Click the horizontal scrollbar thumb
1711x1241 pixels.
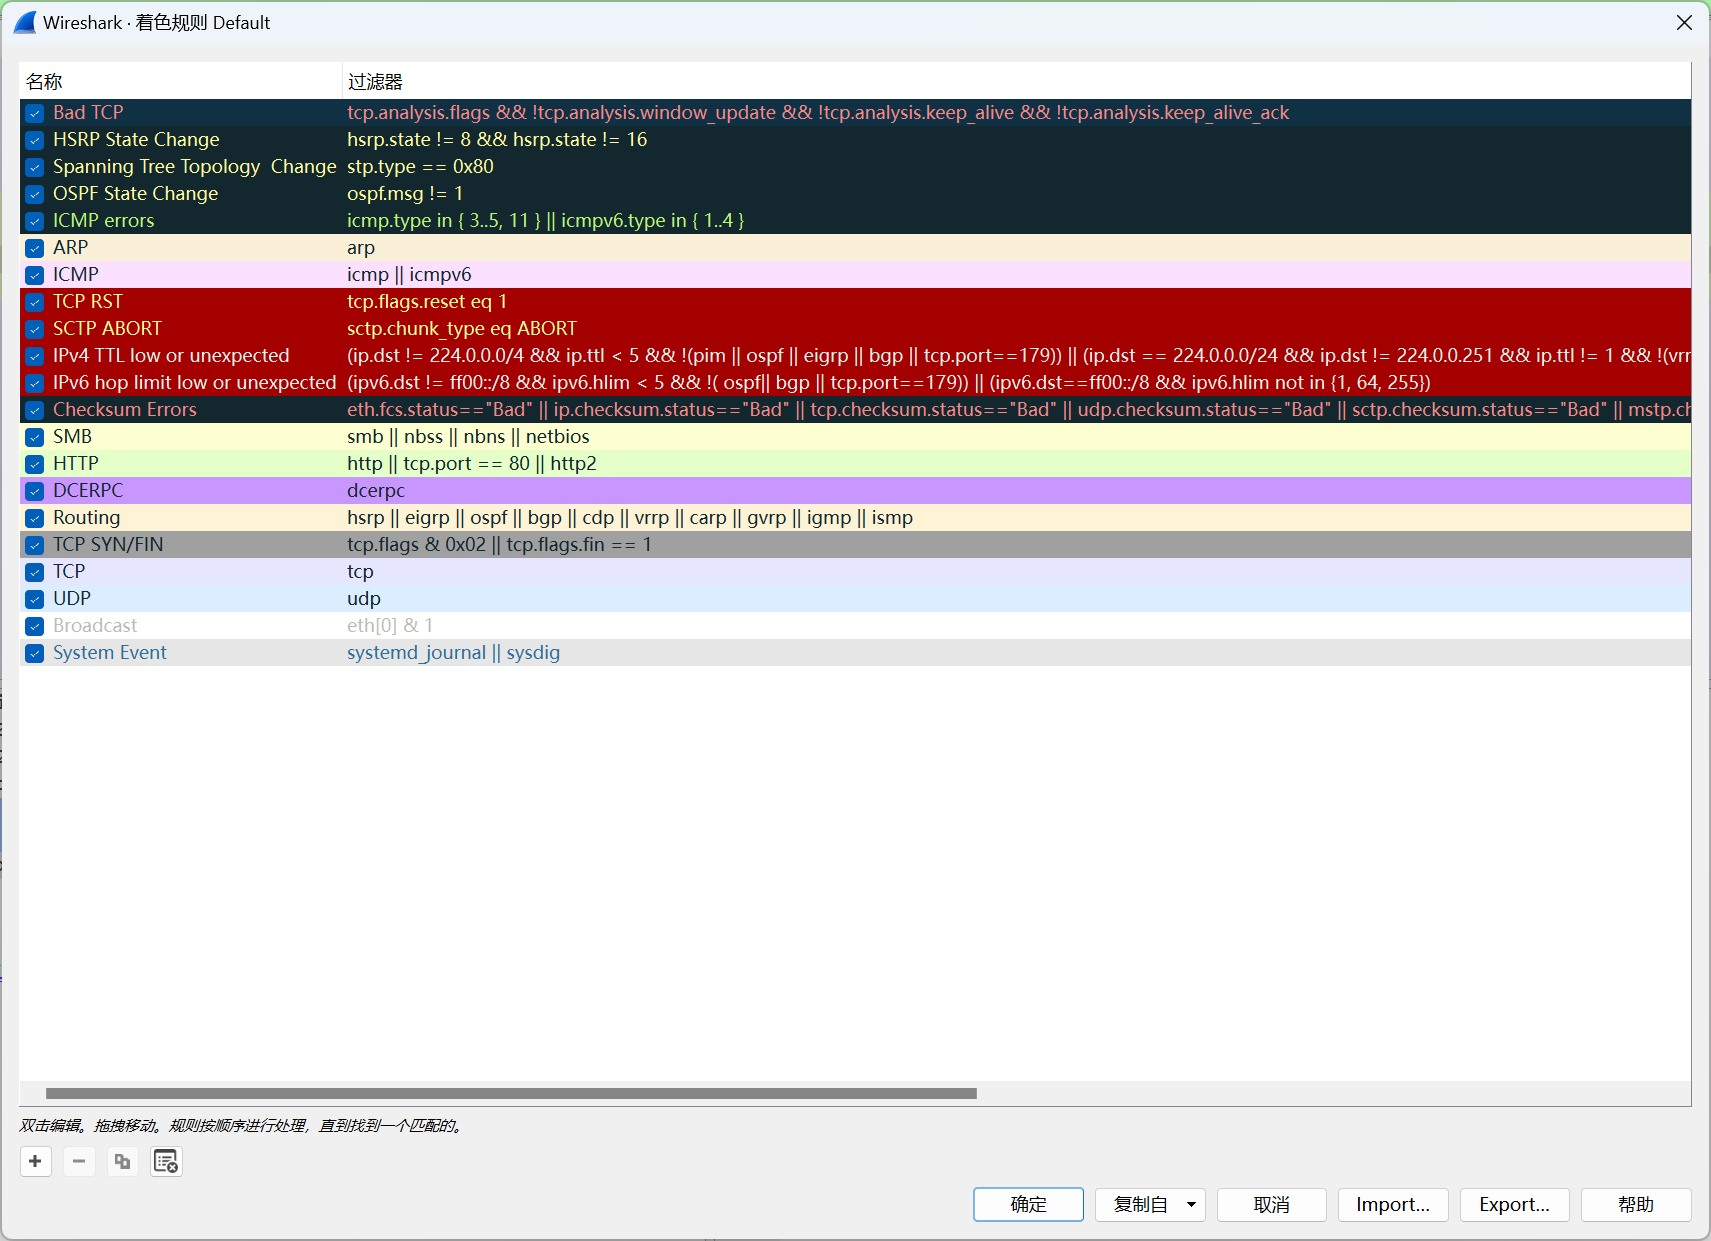pos(511,1093)
